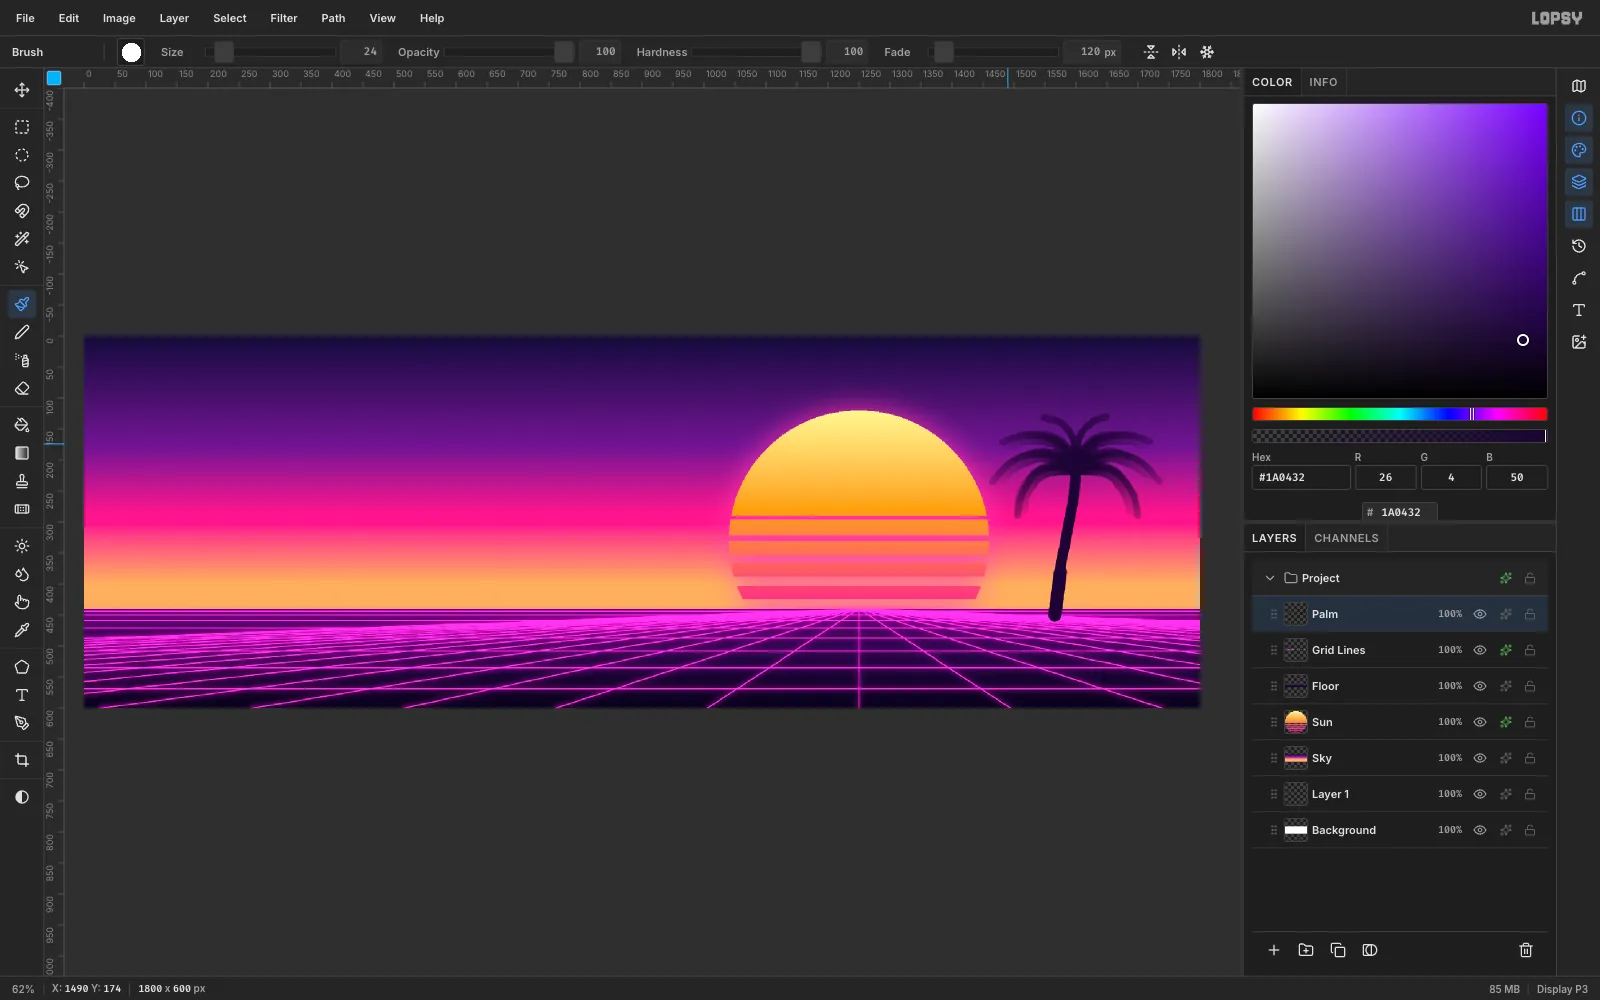This screenshot has width=1600, height=1000.
Task: Open the color palette panel icon
Action: pyautogui.click(x=1579, y=150)
